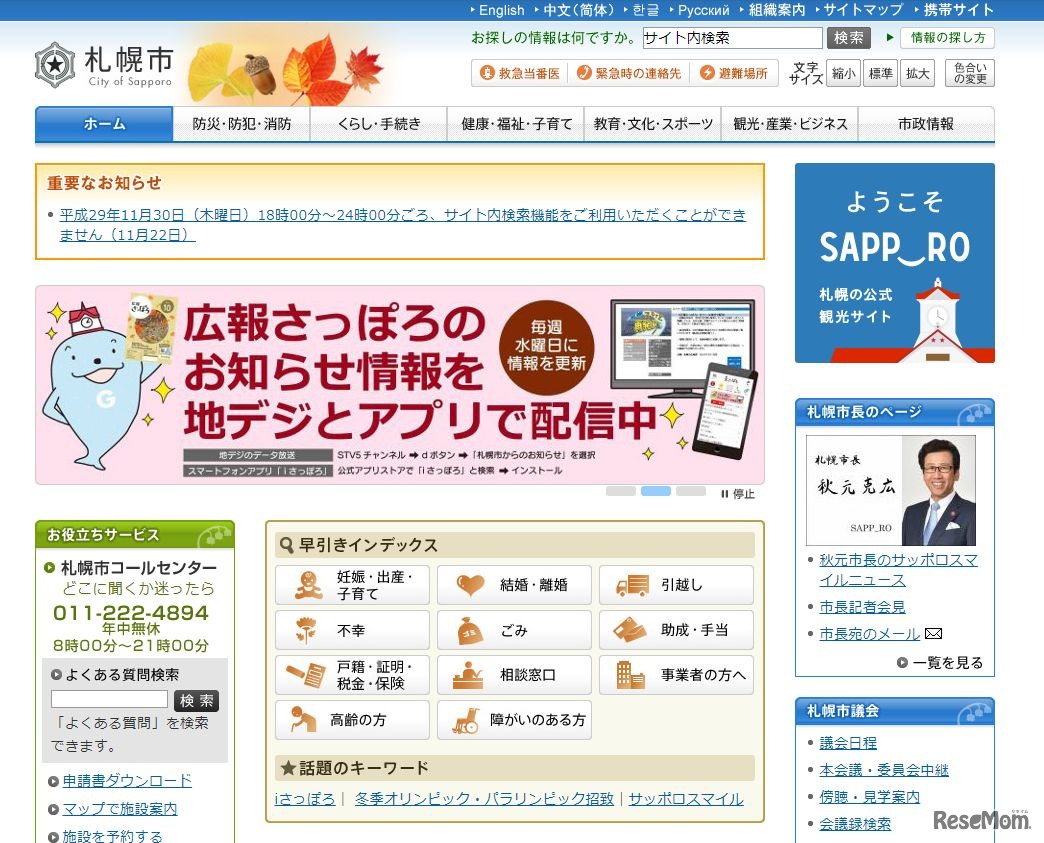Open for people with disabilities (障がいのある方)
1044x843 pixels.
click(514, 720)
